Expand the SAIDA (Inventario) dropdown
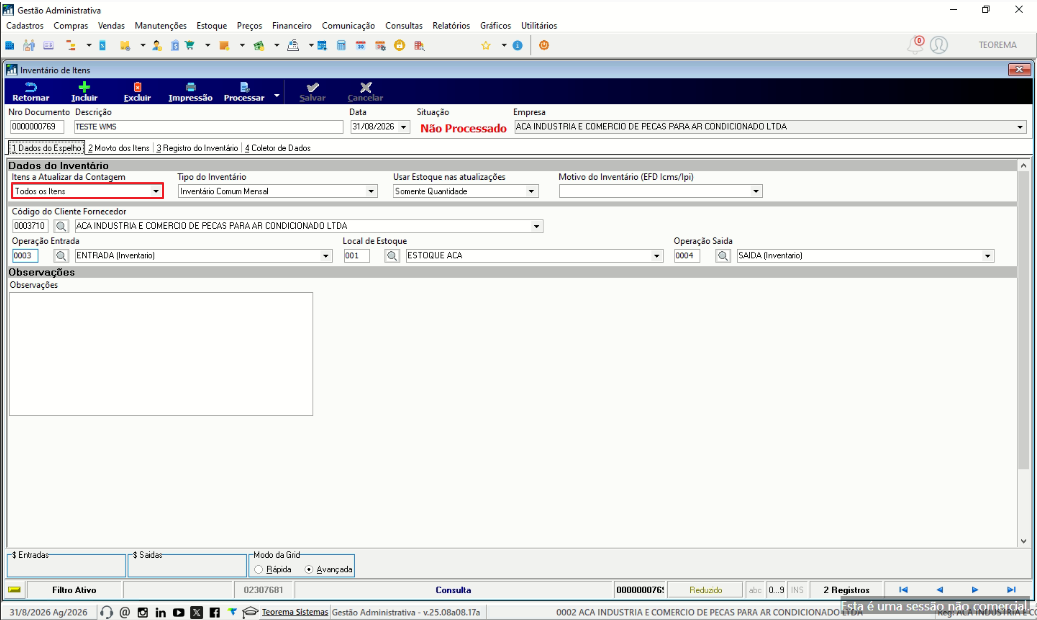The height and width of the screenshot is (620, 1037). [987, 256]
